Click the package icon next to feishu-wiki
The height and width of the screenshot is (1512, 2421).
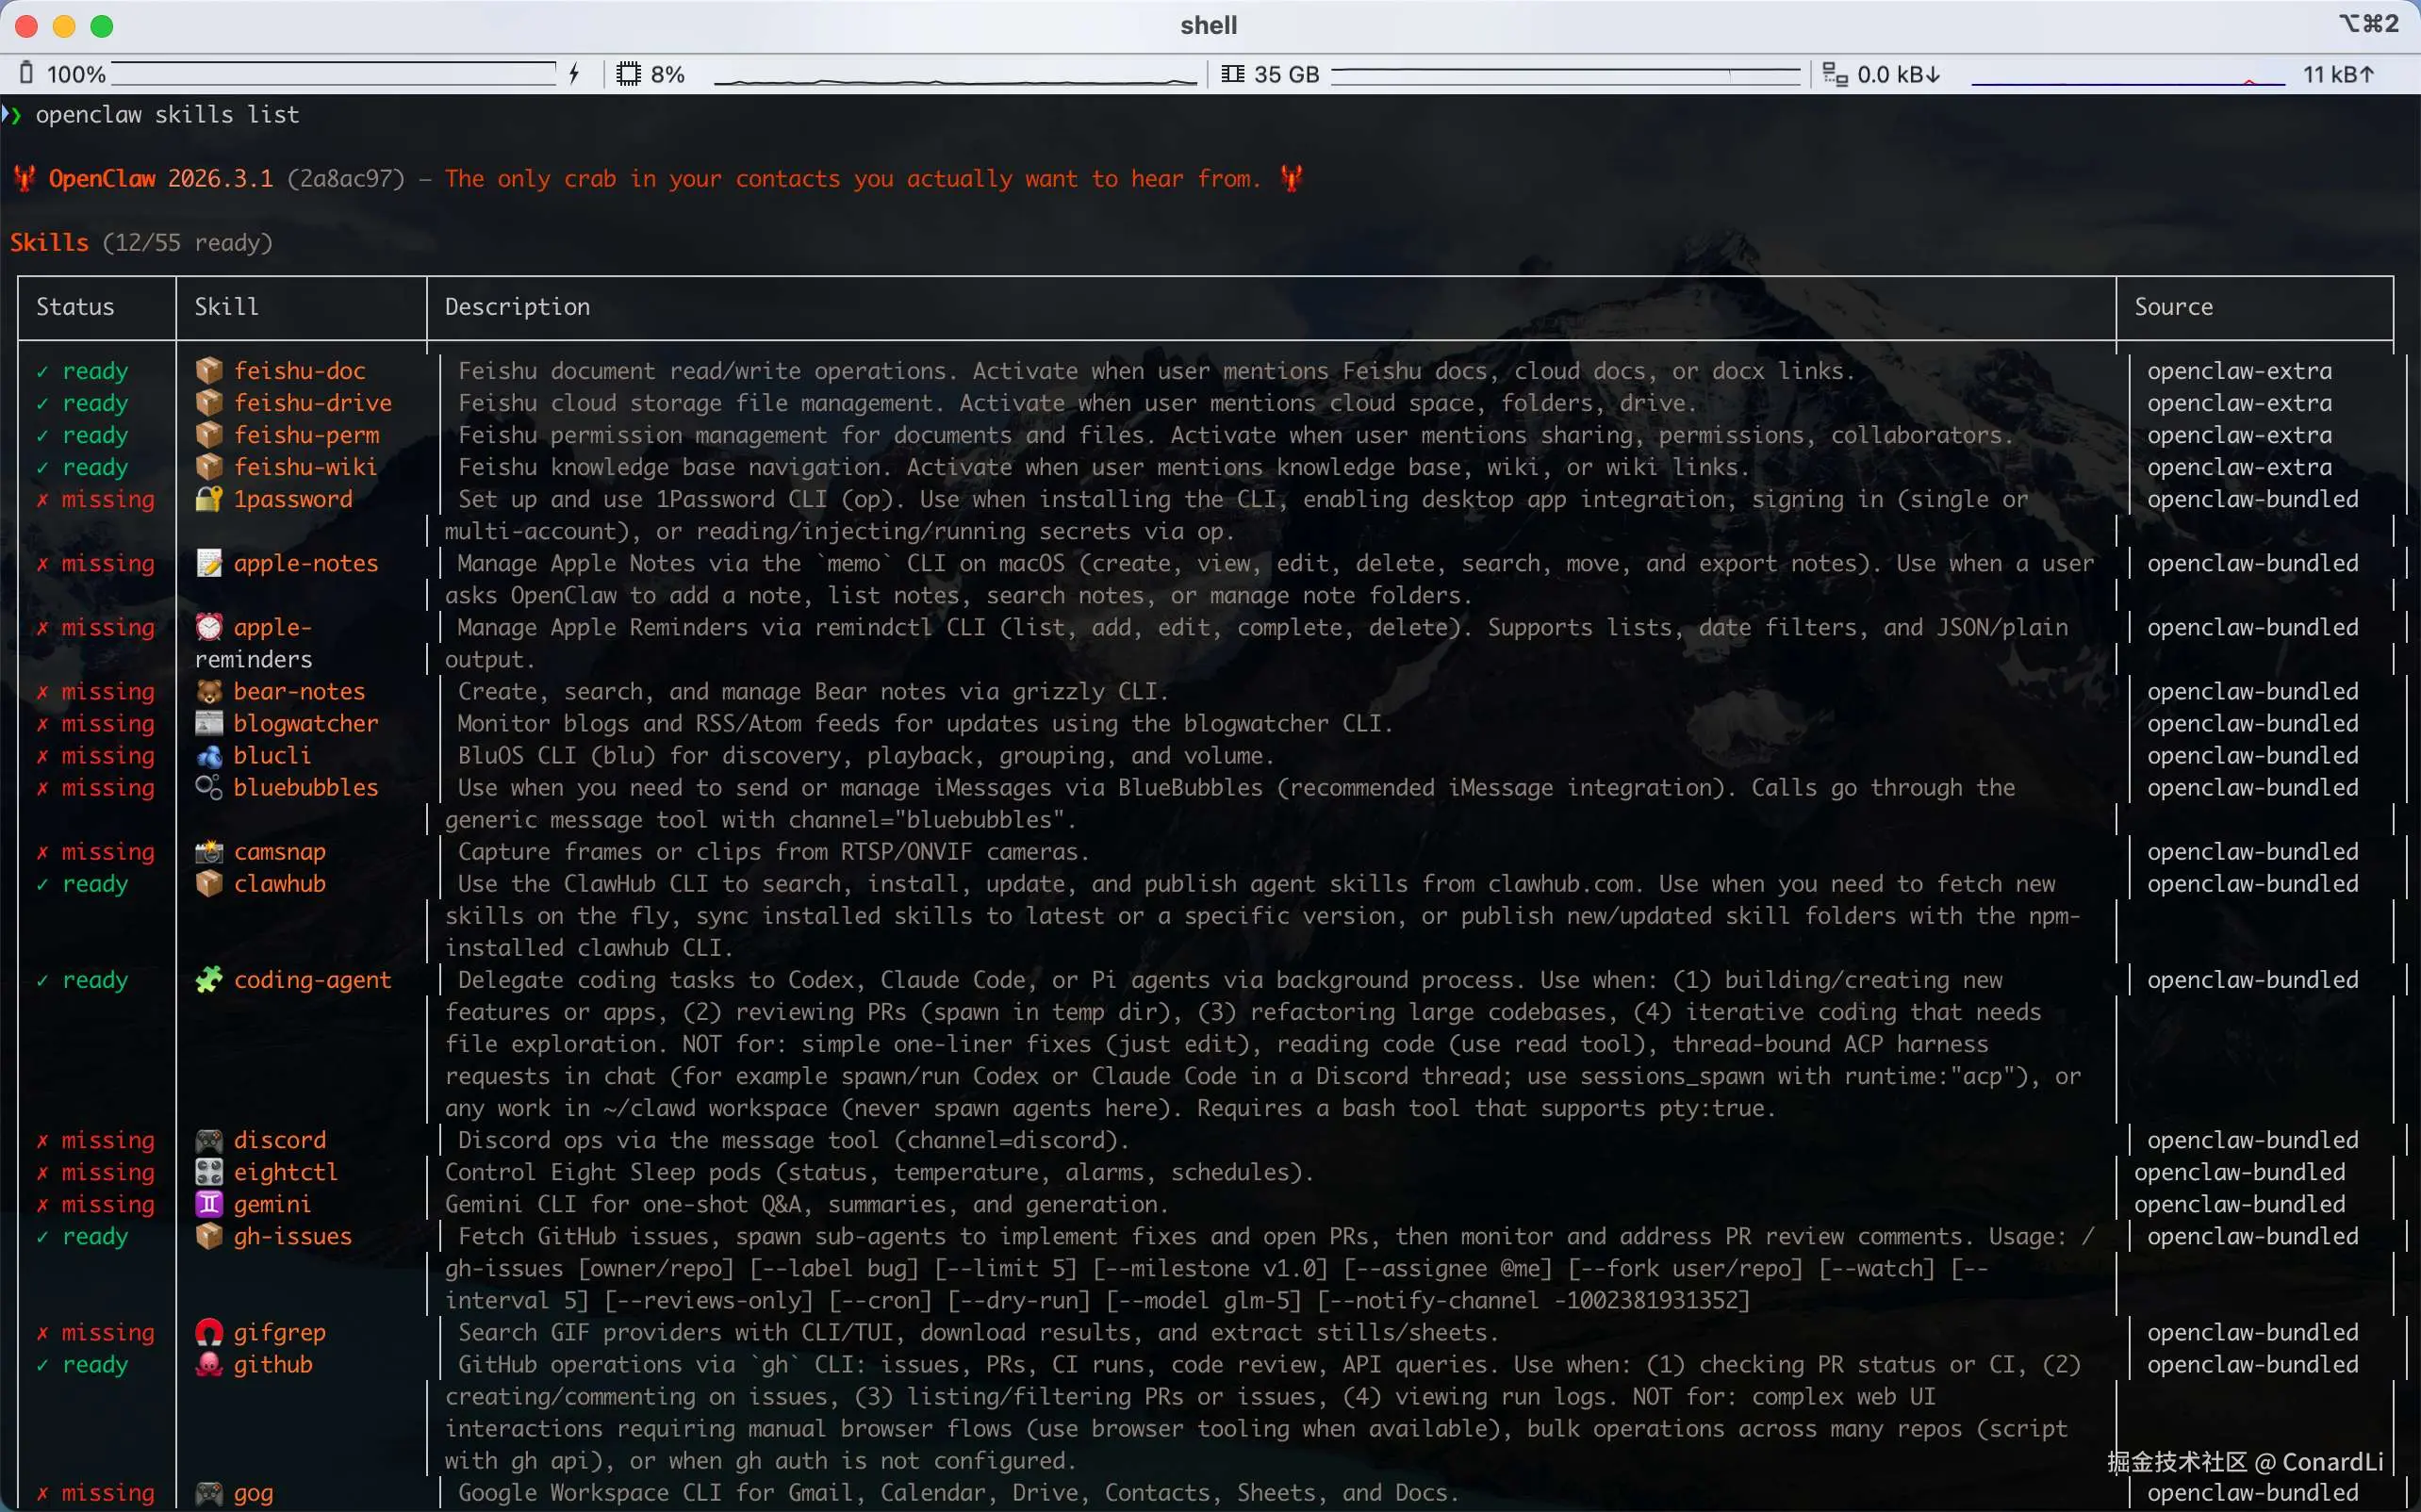209,467
